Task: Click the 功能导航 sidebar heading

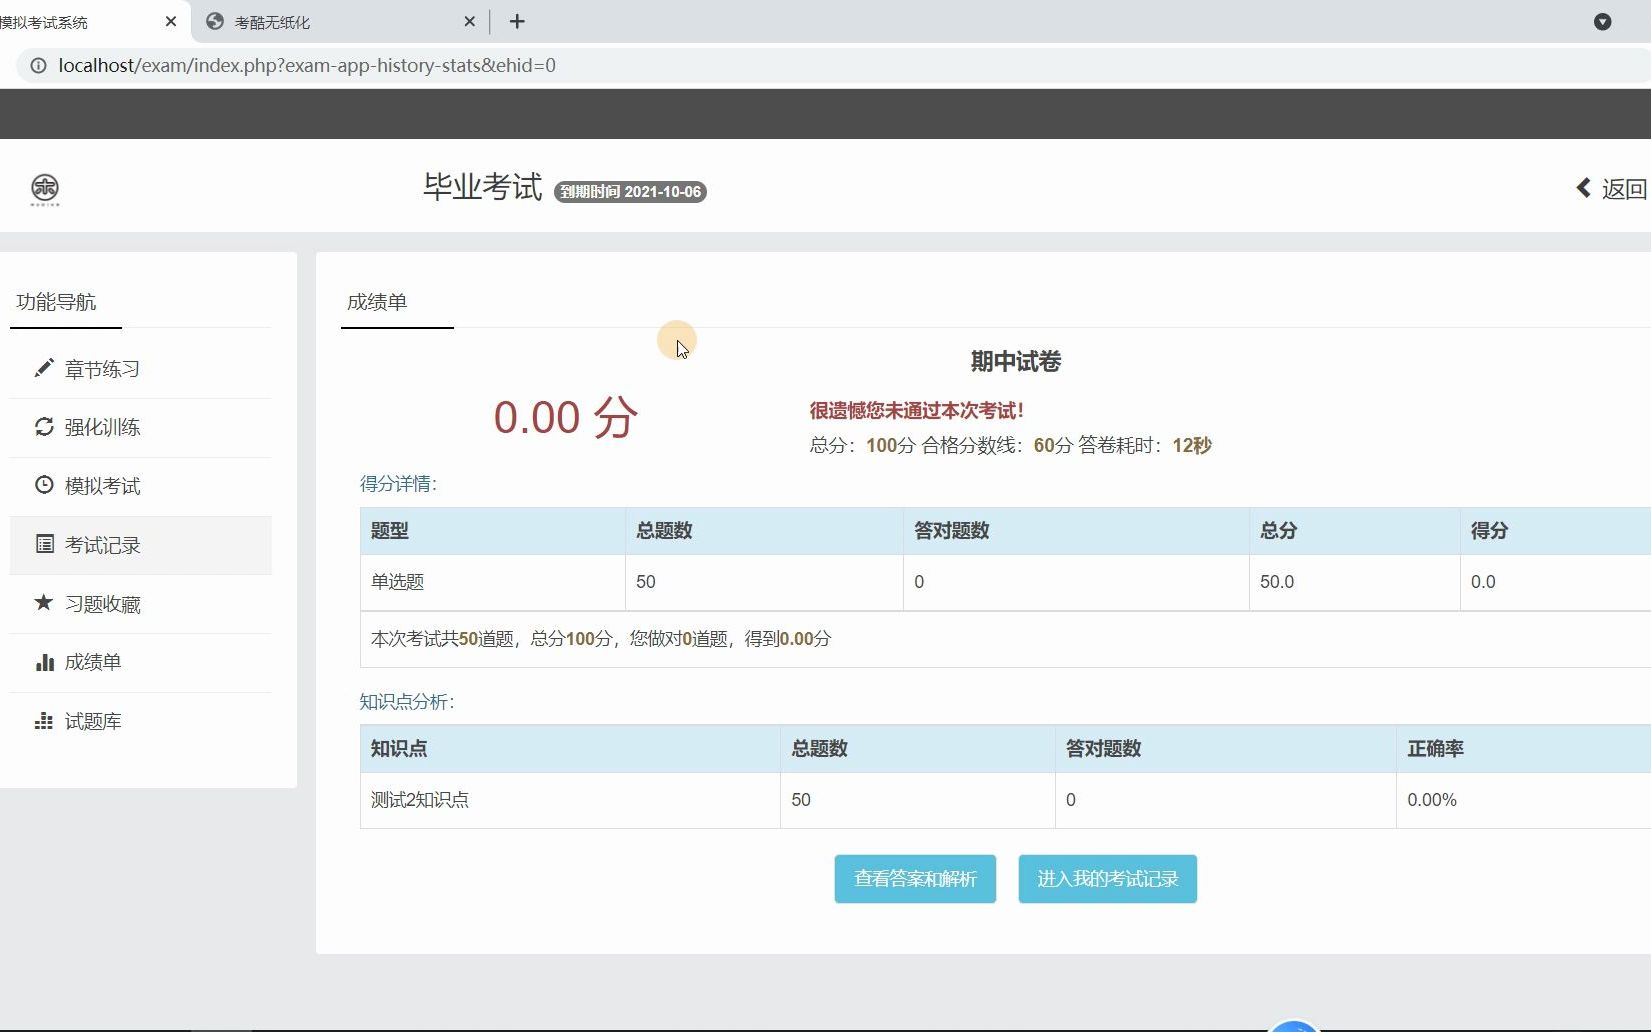Action: (56, 302)
